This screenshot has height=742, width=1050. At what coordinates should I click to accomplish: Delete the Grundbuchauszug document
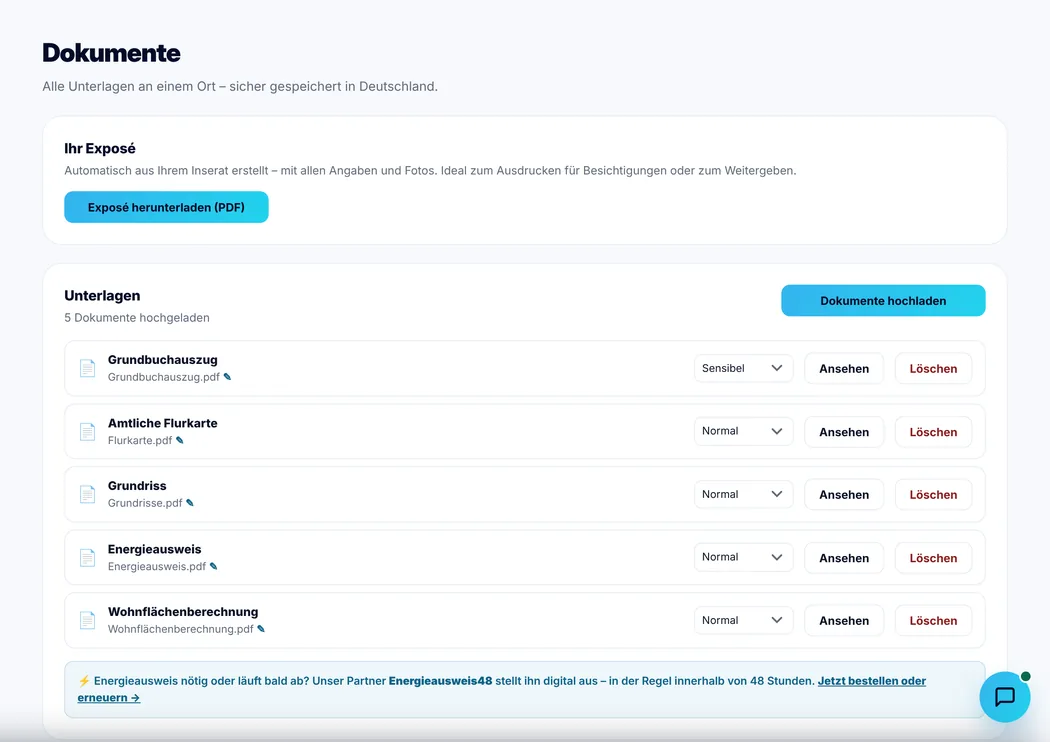(933, 368)
